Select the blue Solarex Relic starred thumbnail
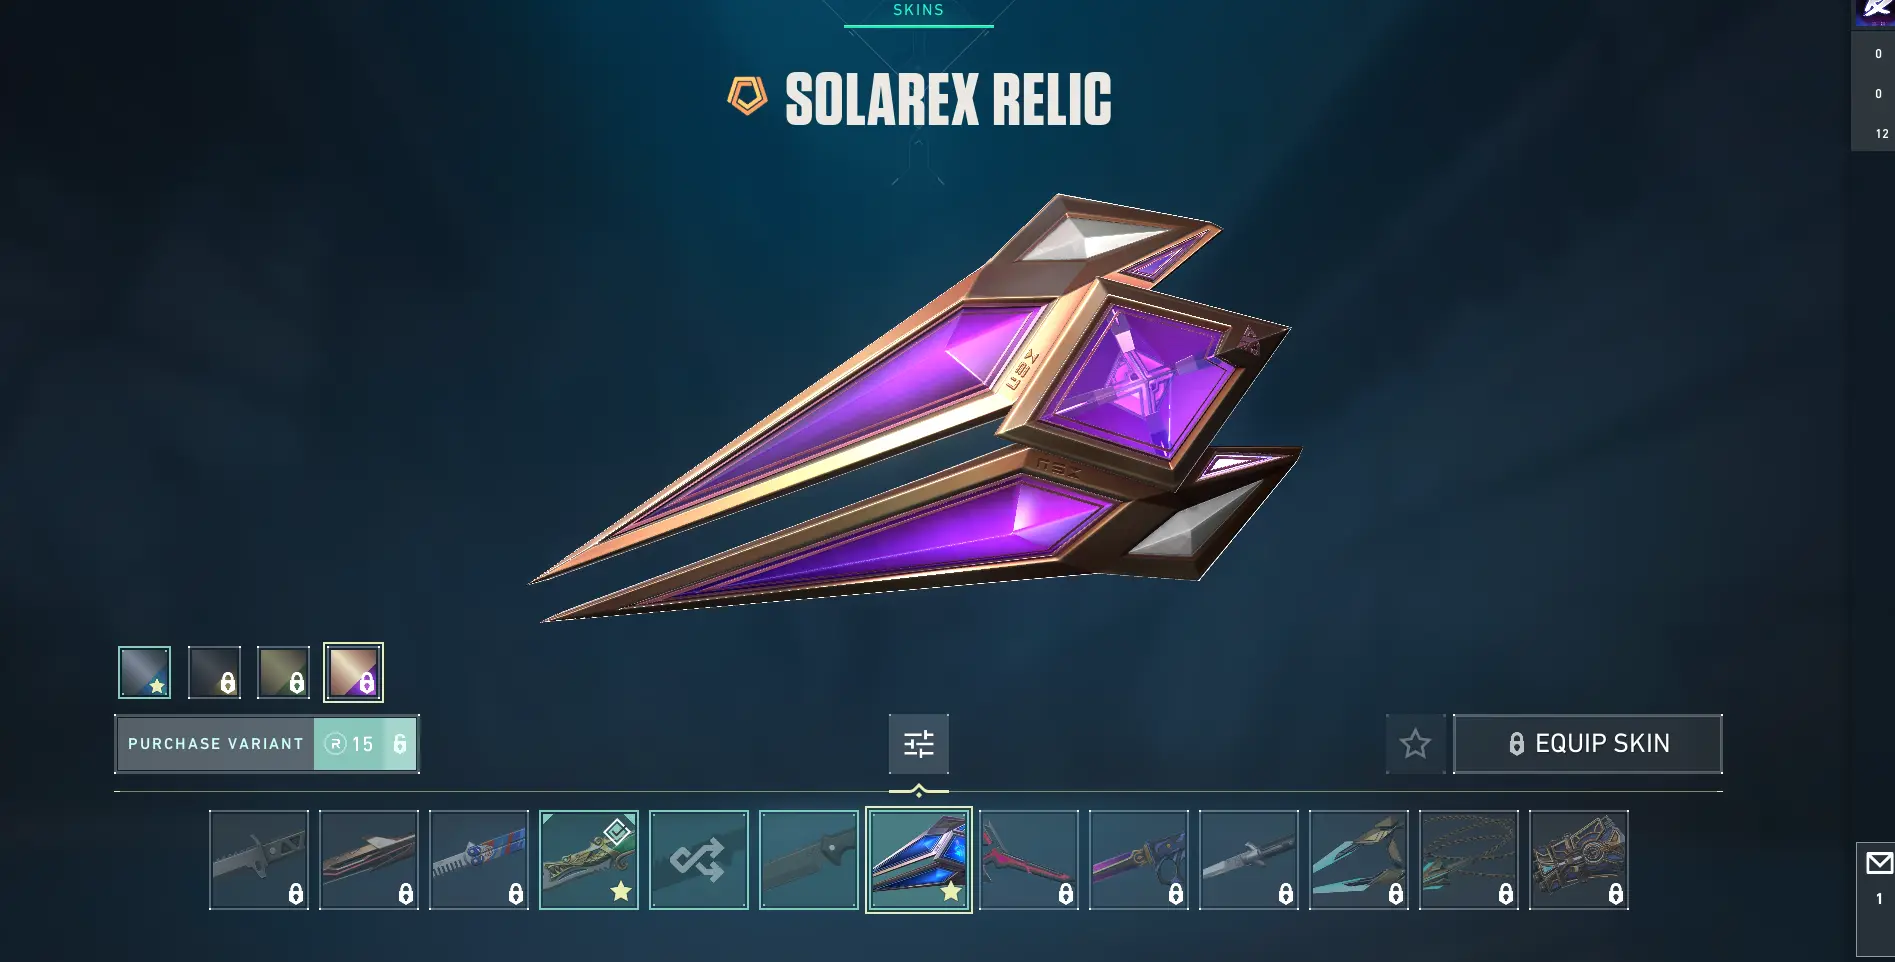 (918, 860)
